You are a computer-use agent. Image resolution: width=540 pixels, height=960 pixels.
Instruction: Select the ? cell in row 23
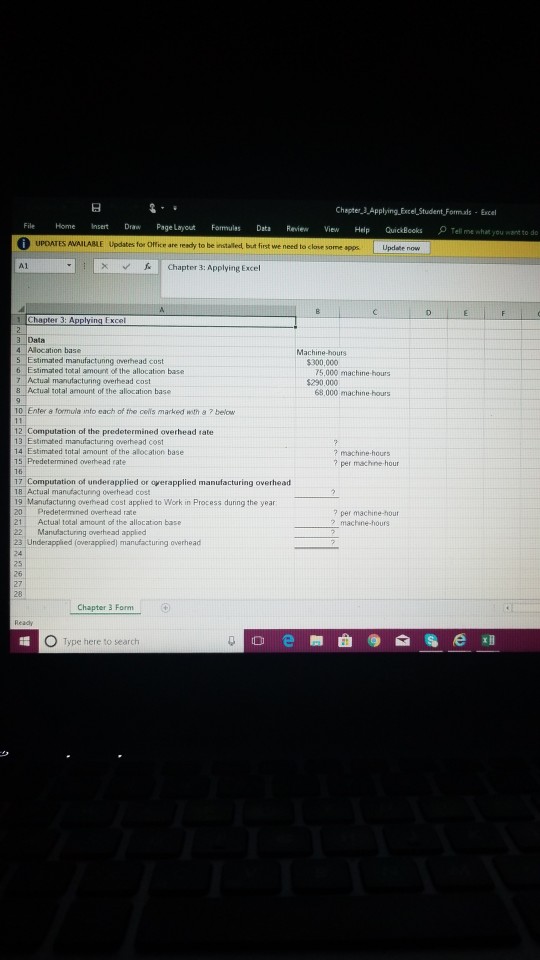pos(317,542)
